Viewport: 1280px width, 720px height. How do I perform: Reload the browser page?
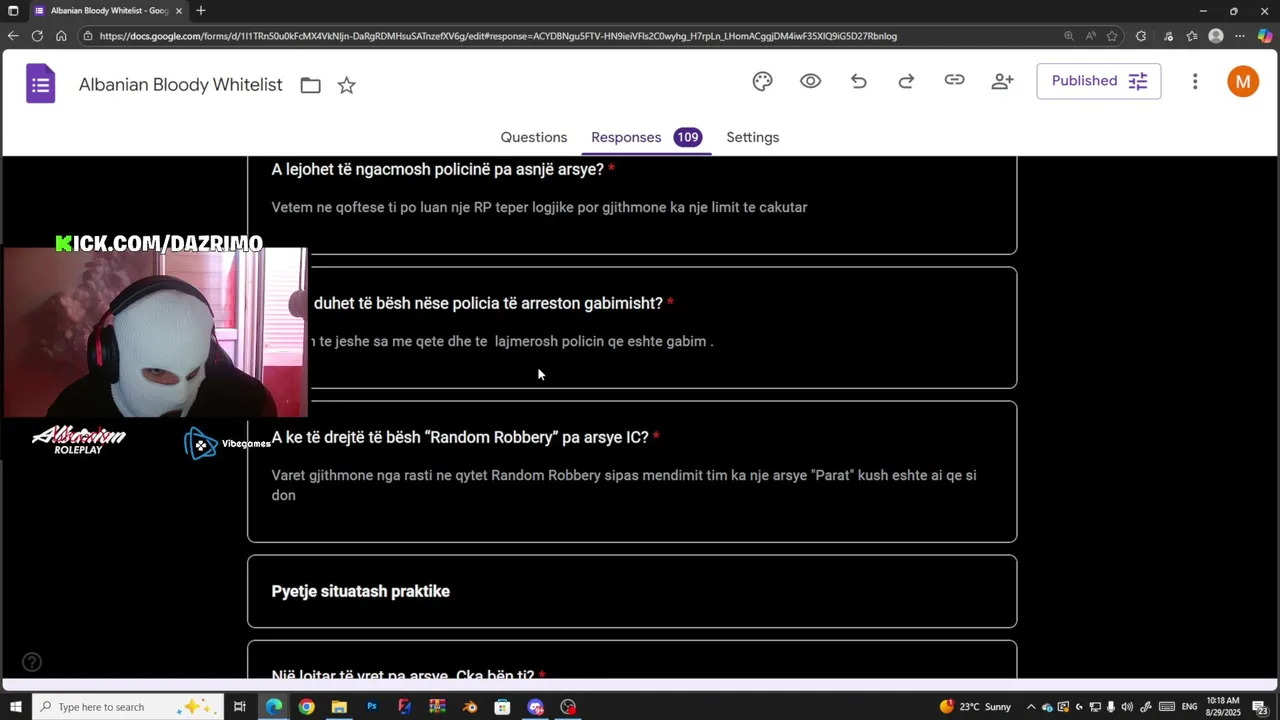(37, 36)
